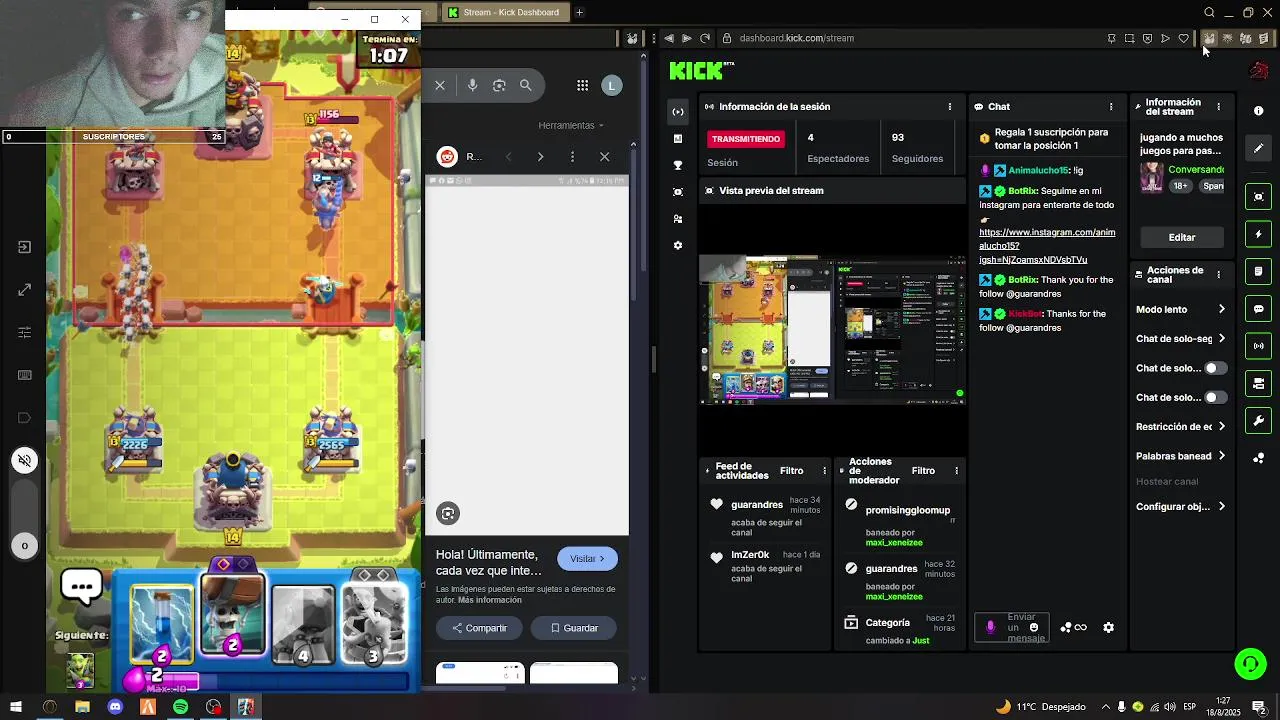Click the info icon in right widget rail
This screenshot has width=1280, height=720.
[1258, 111]
